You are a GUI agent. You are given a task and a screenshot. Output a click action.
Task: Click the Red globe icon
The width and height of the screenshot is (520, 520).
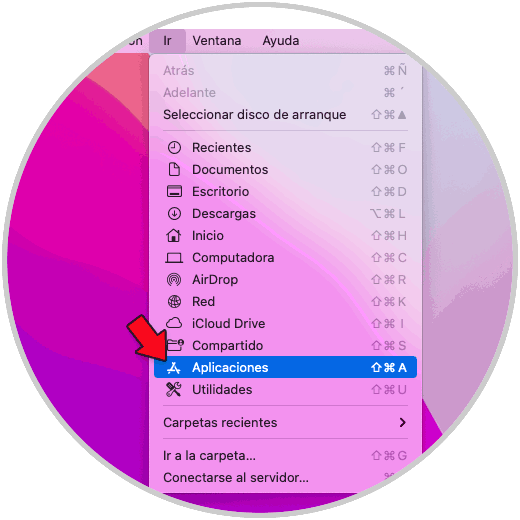(174, 302)
